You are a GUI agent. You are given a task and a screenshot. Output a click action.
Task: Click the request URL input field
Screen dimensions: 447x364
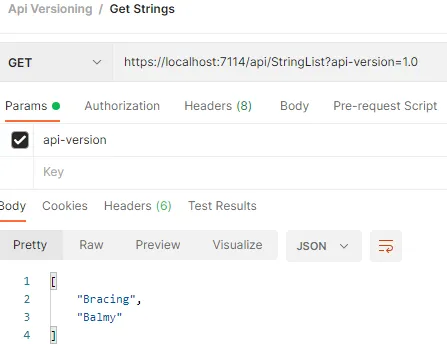coord(280,62)
